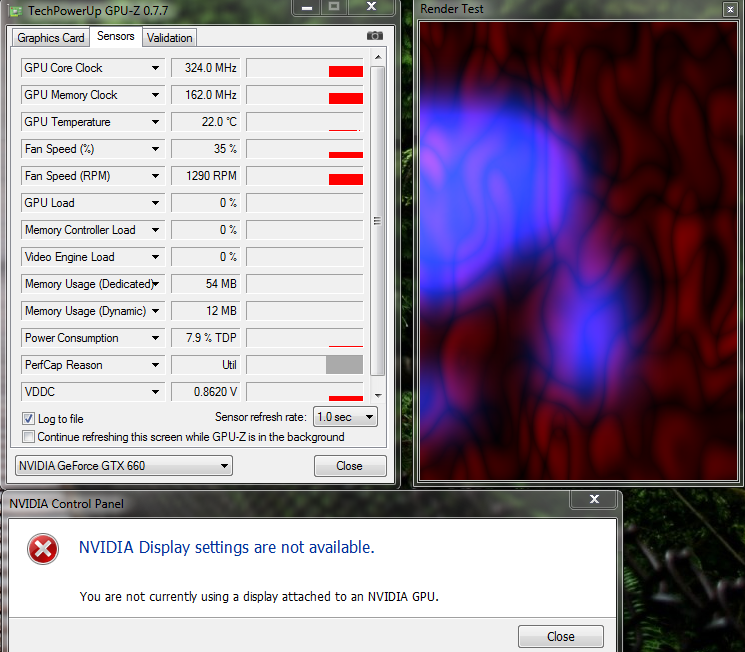This screenshot has height=652, width=745.
Task: Open the PerfCap Reason sensor dropdown
Action: tap(155, 365)
